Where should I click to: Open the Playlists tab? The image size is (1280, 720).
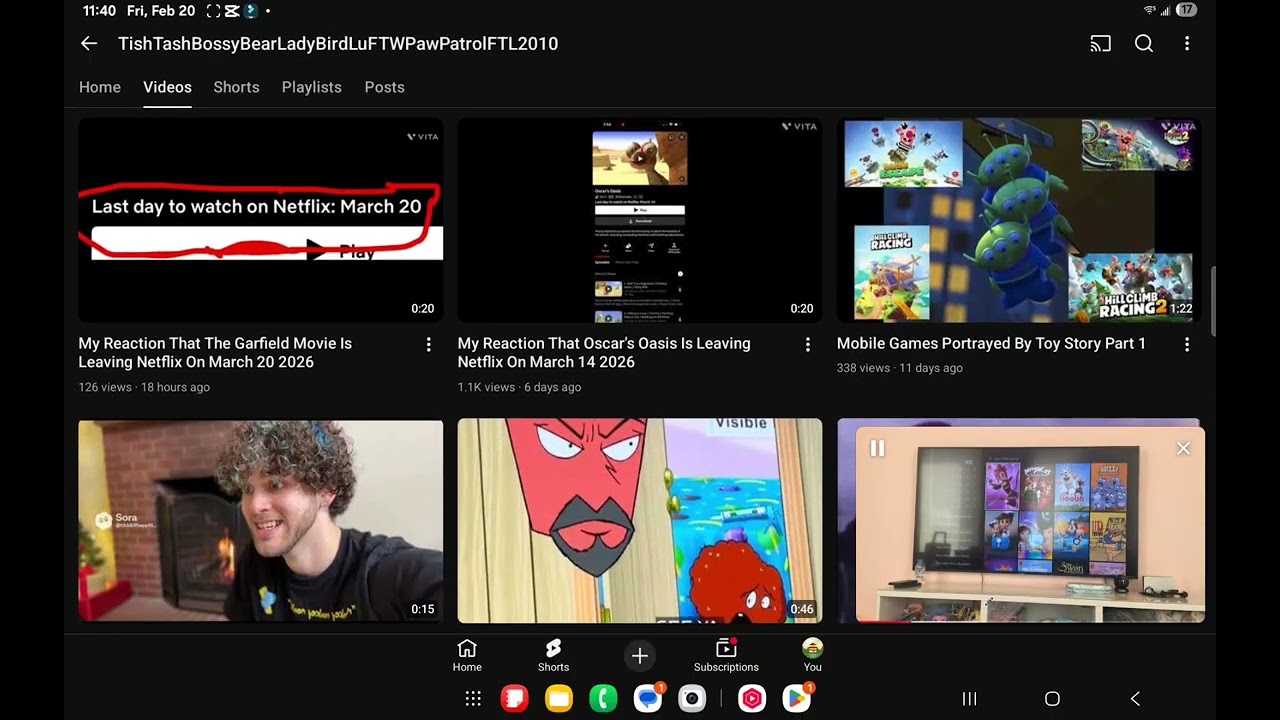(x=311, y=87)
